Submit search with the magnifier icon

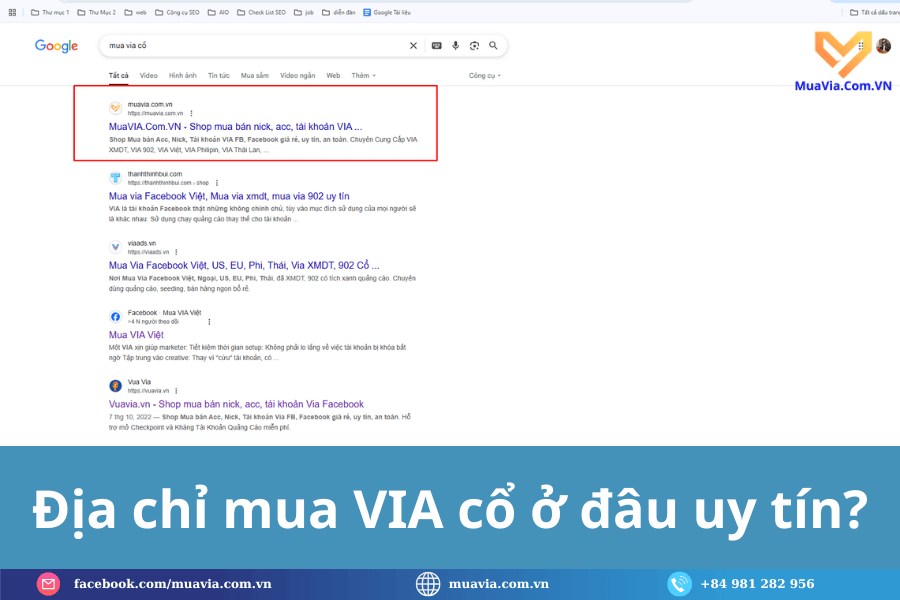click(x=493, y=45)
